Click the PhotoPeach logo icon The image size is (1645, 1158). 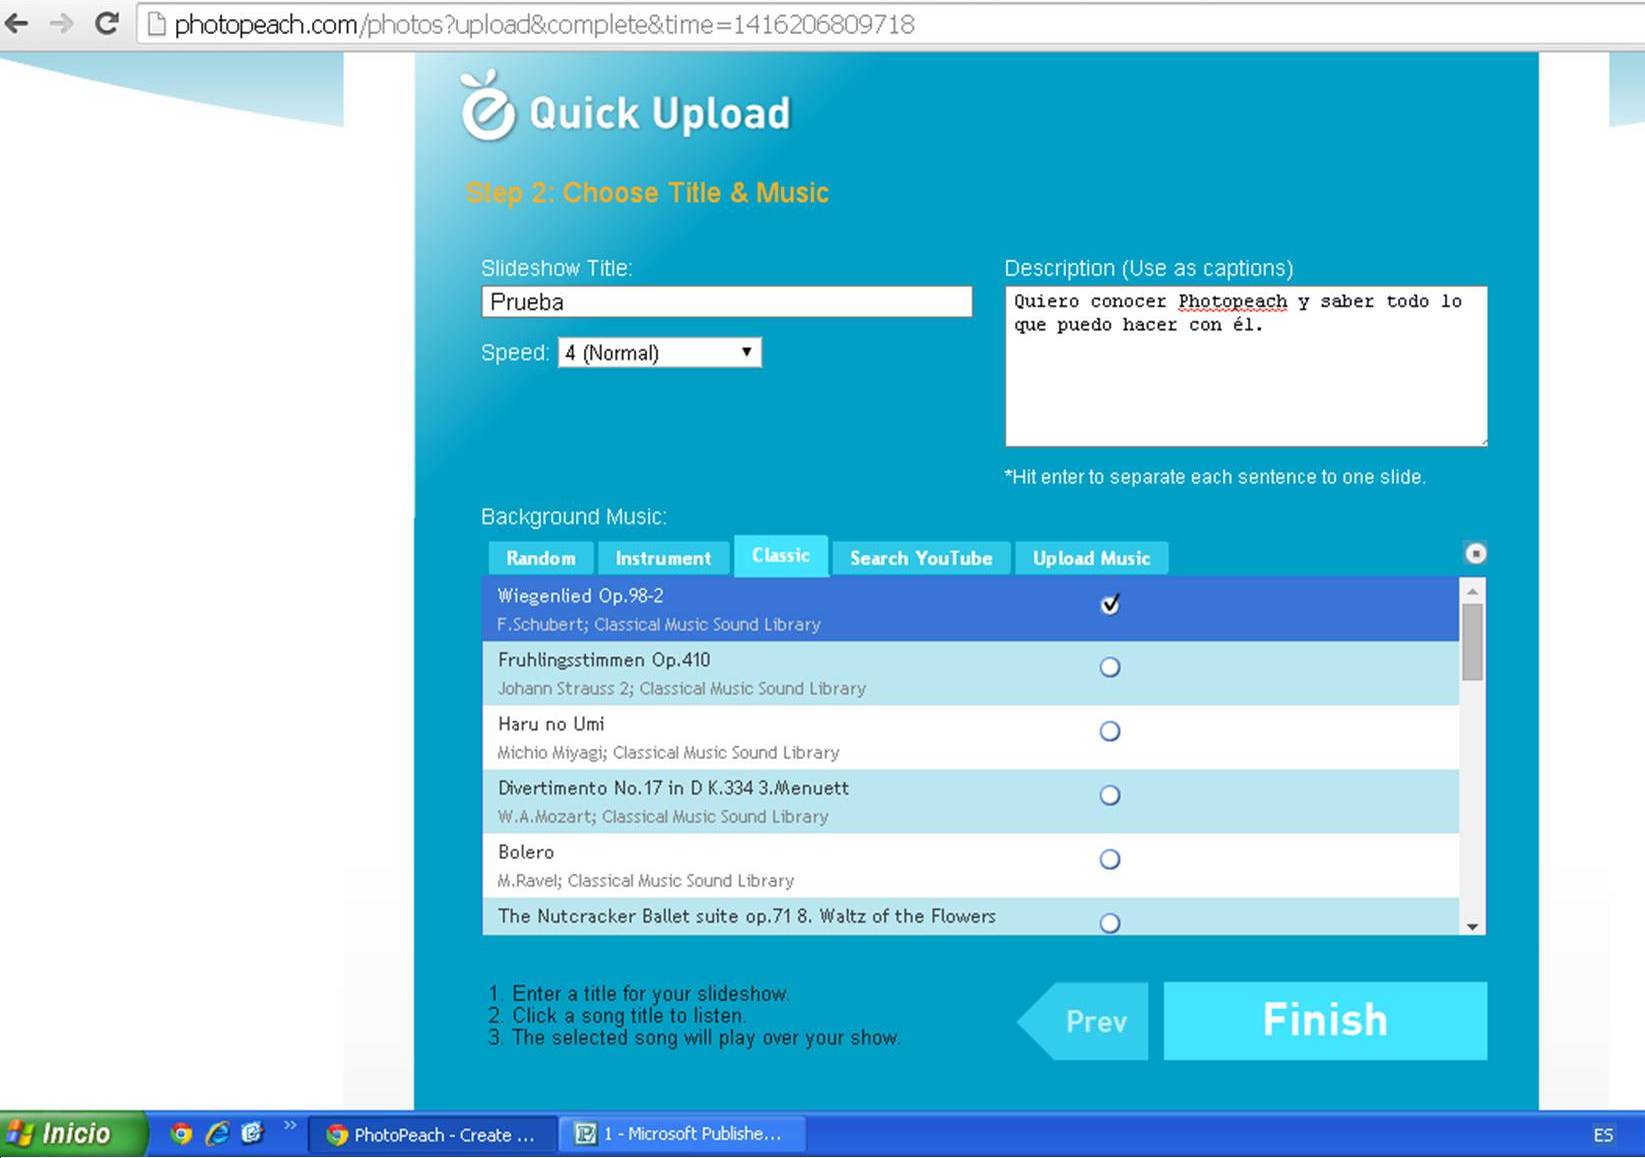tap(488, 107)
